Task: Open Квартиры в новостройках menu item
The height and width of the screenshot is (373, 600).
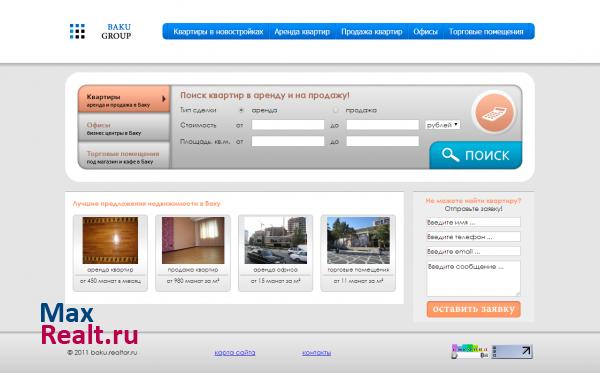Action: [218, 32]
